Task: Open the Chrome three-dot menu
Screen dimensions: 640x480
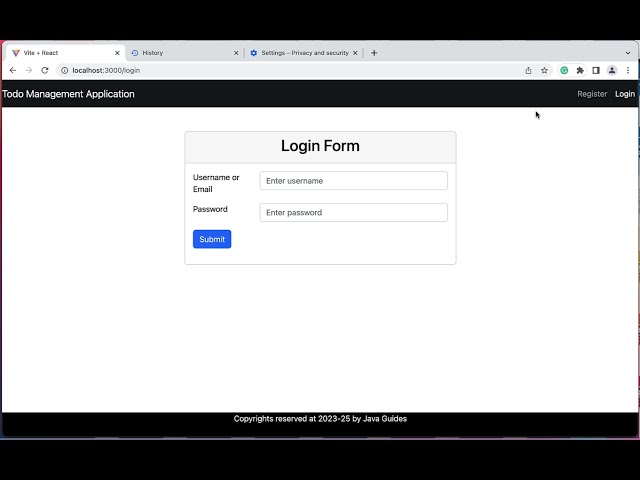Action: pos(628,70)
